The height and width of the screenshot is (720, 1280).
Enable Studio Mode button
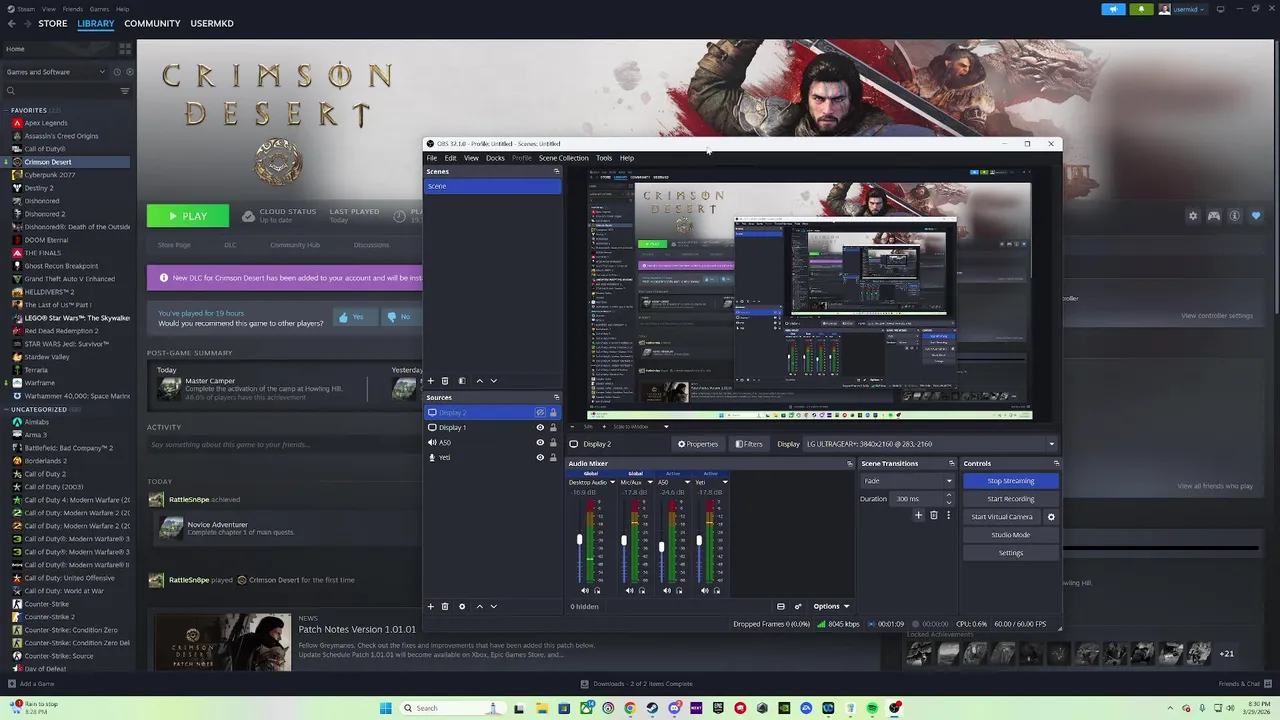point(1010,535)
